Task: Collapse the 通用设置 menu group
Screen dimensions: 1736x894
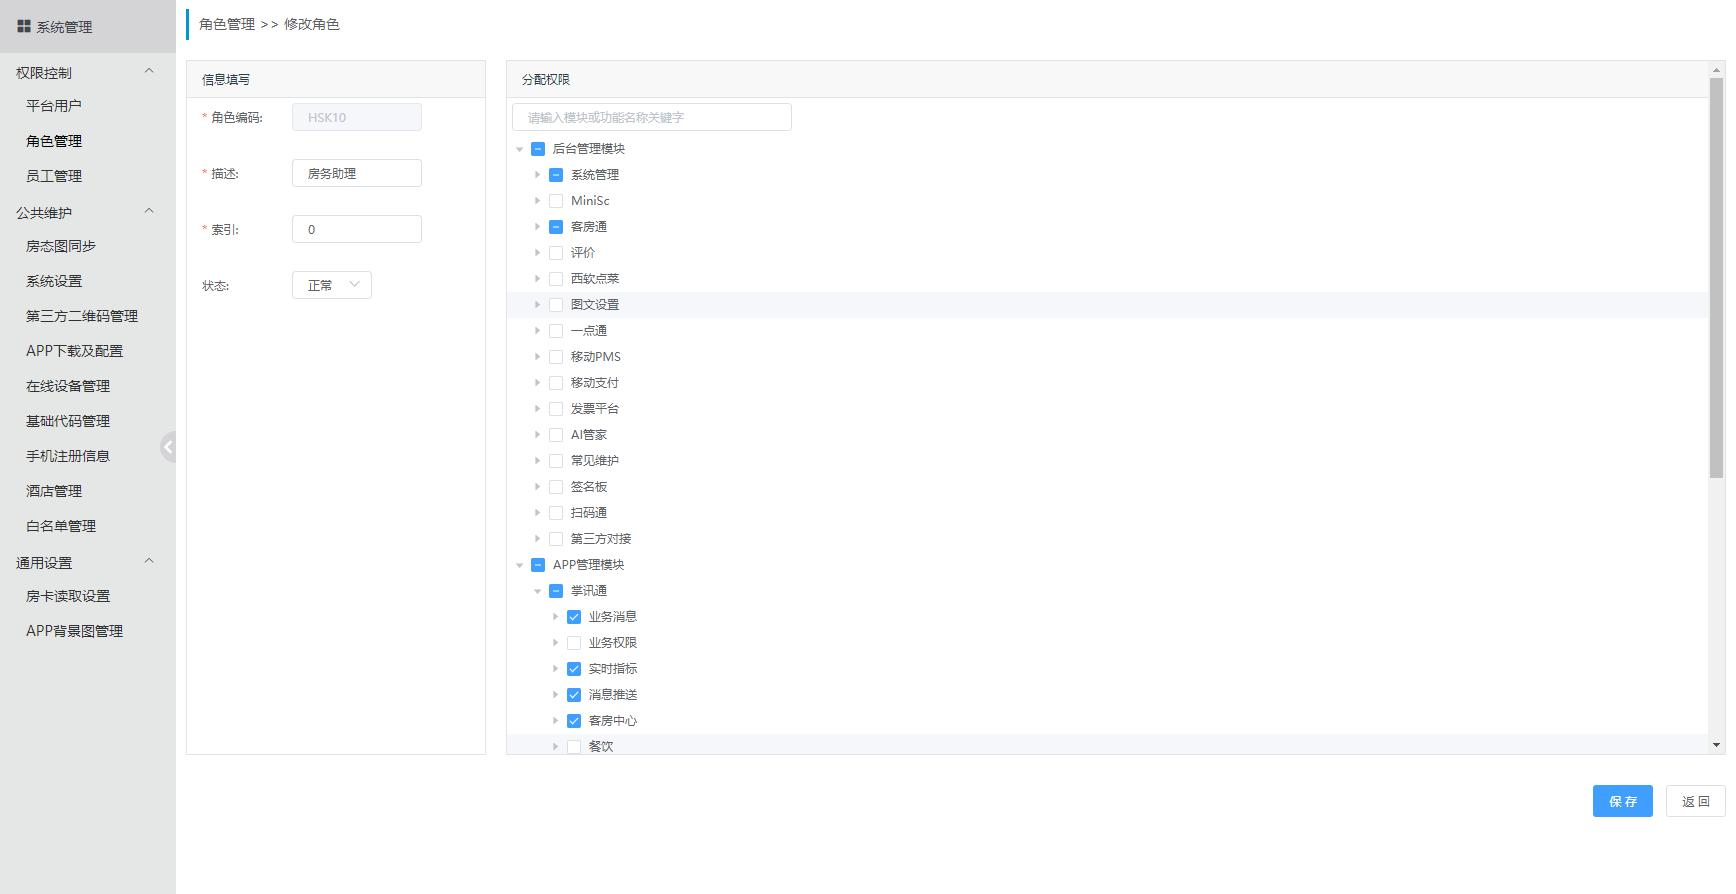Action: (x=149, y=561)
